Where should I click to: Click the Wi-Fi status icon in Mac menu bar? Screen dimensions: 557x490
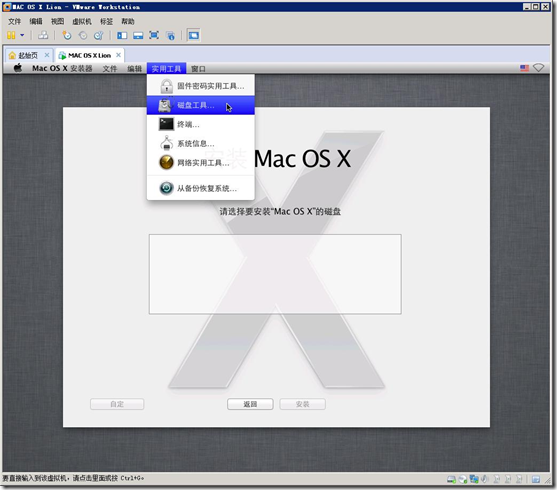coord(539,68)
